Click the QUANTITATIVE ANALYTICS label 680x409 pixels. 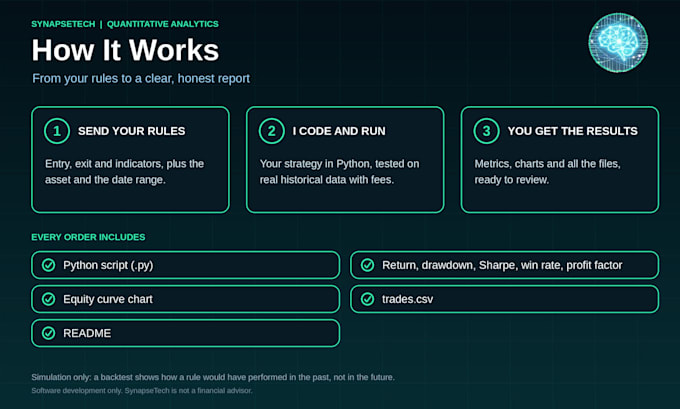point(163,24)
